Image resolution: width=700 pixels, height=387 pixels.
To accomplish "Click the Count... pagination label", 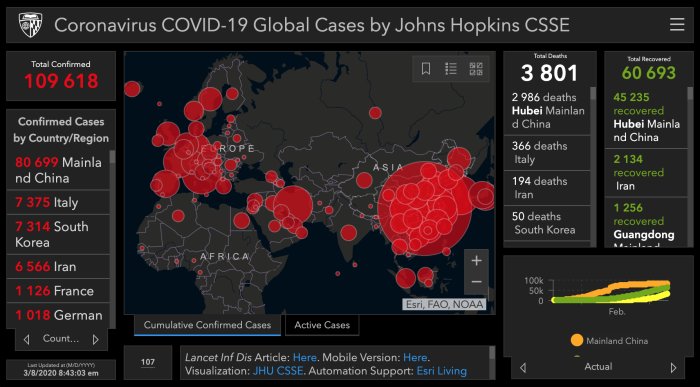I will (61, 339).
